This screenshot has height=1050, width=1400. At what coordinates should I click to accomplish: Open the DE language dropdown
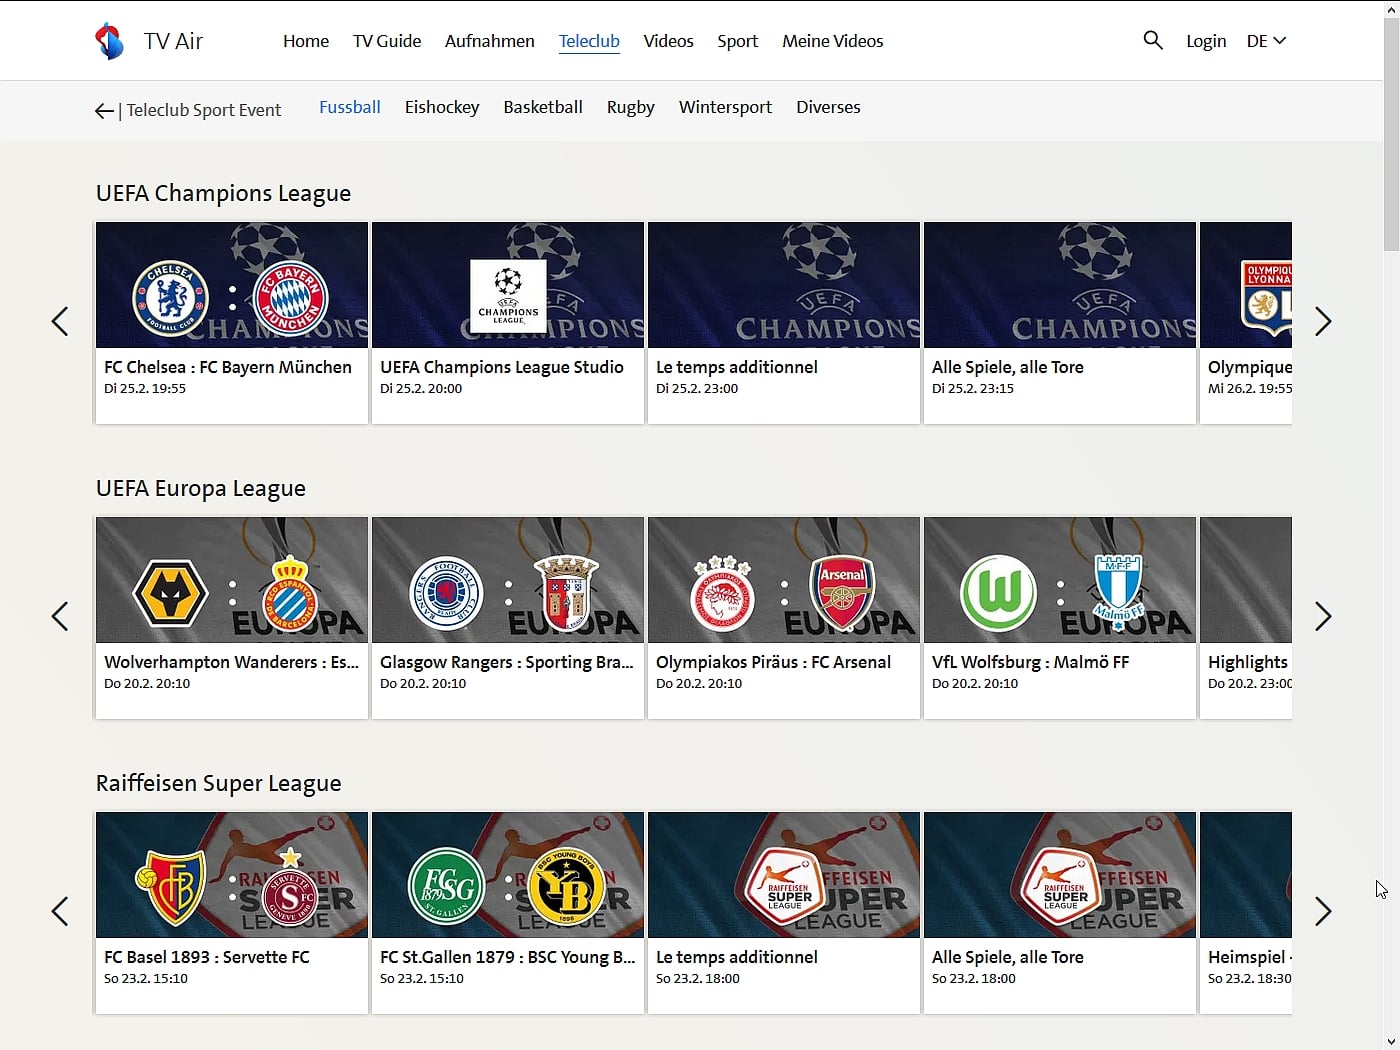(x=1266, y=41)
